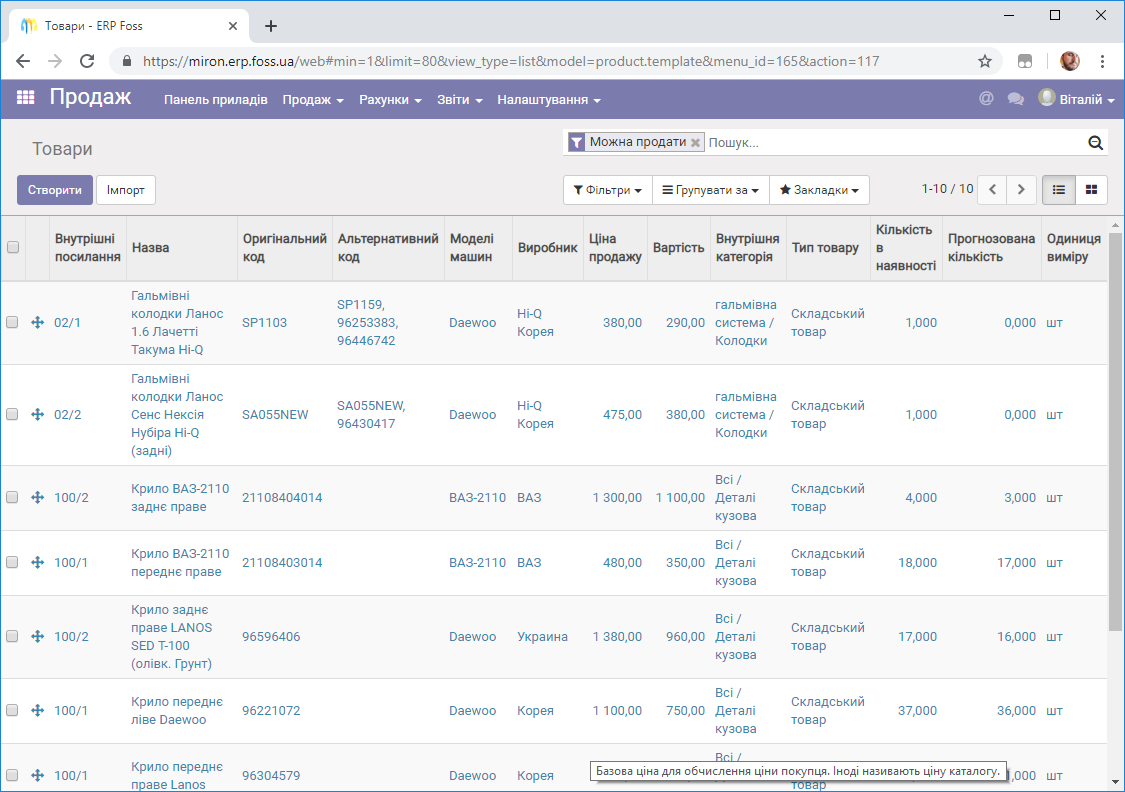Go to next page of records
Viewport: 1125px width, 792px height.
tap(1021, 190)
